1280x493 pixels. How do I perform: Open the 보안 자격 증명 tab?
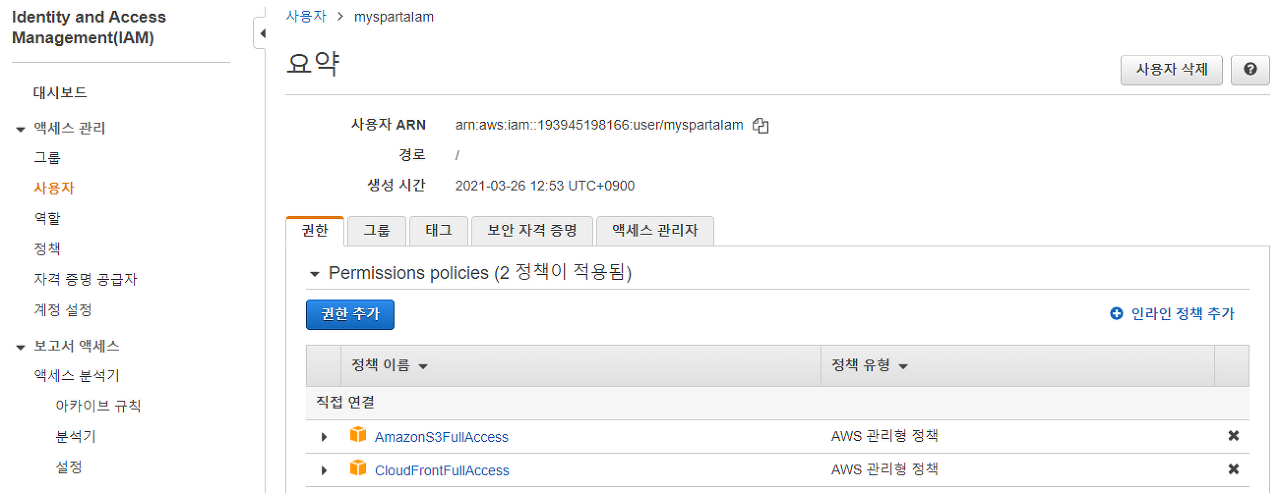[532, 230]
